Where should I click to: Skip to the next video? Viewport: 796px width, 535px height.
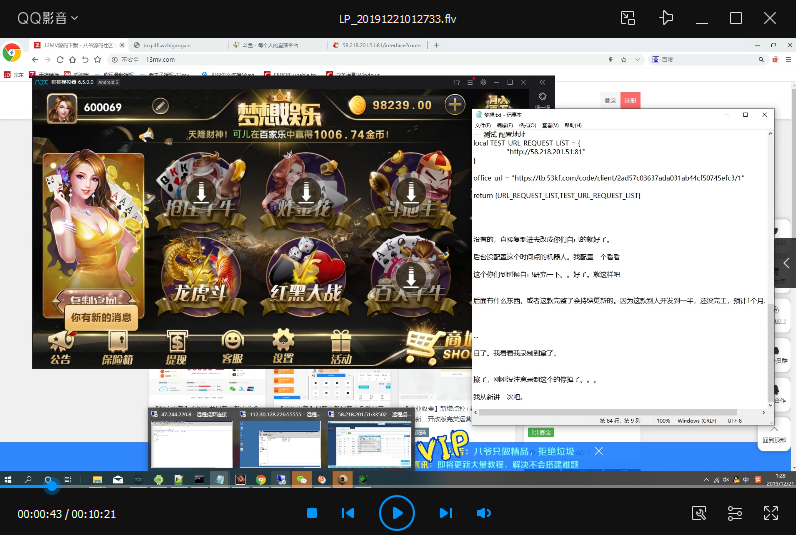click(x=446, y=513)
